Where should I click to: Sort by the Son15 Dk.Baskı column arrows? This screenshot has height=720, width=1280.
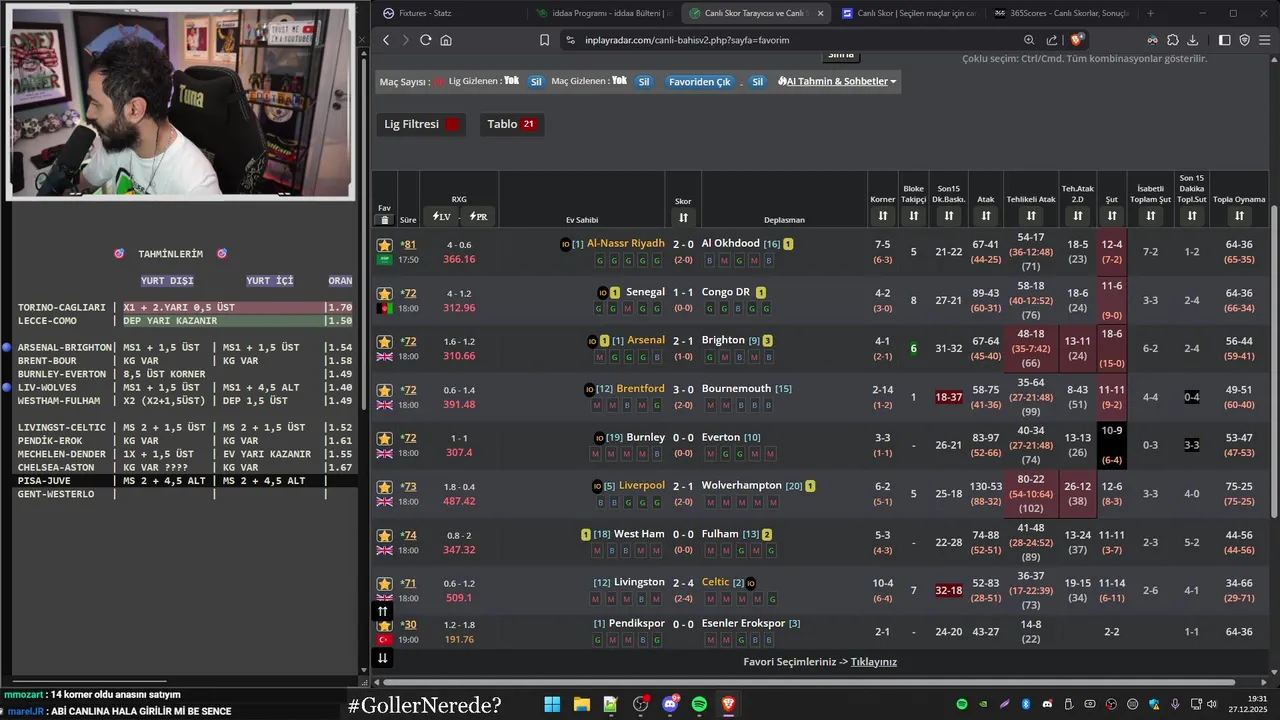(x=948, y=216)
